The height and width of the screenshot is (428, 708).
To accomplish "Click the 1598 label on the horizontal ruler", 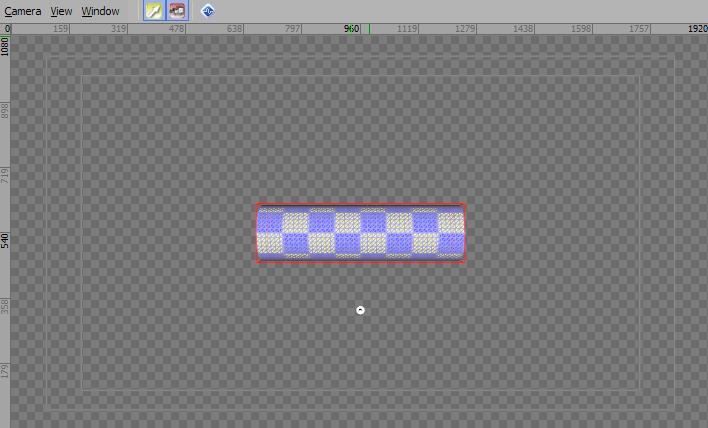I will (581, 29).
